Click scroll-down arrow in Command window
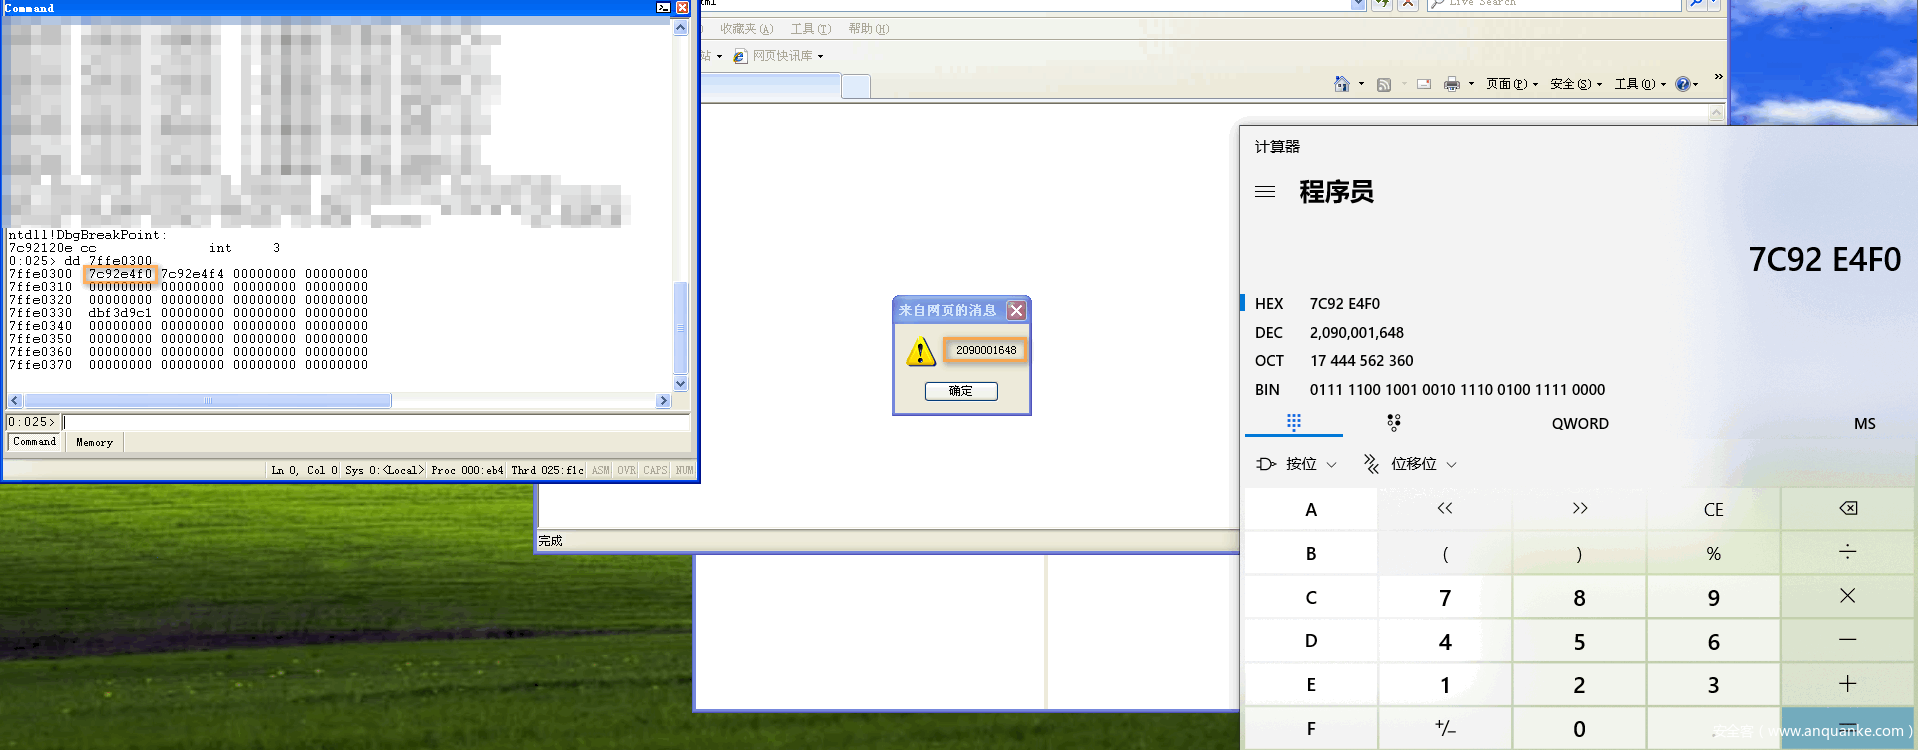Screen dimensions: 1929x750 click(x=681, y=384)
